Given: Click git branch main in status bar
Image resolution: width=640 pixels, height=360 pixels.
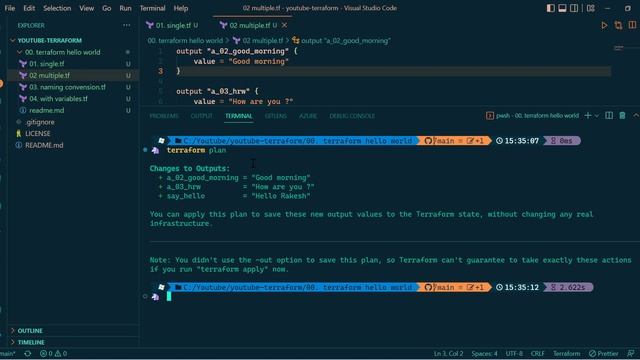Looking at the screenshot, I should tap(7, 353).
